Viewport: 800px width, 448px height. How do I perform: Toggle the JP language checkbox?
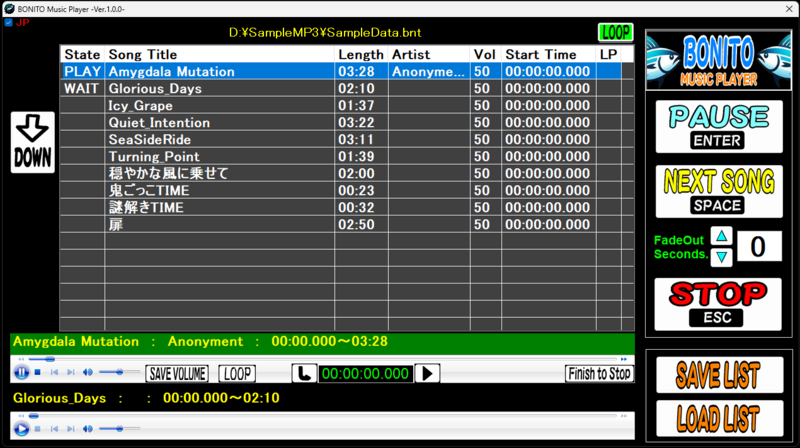click(9, 22)
